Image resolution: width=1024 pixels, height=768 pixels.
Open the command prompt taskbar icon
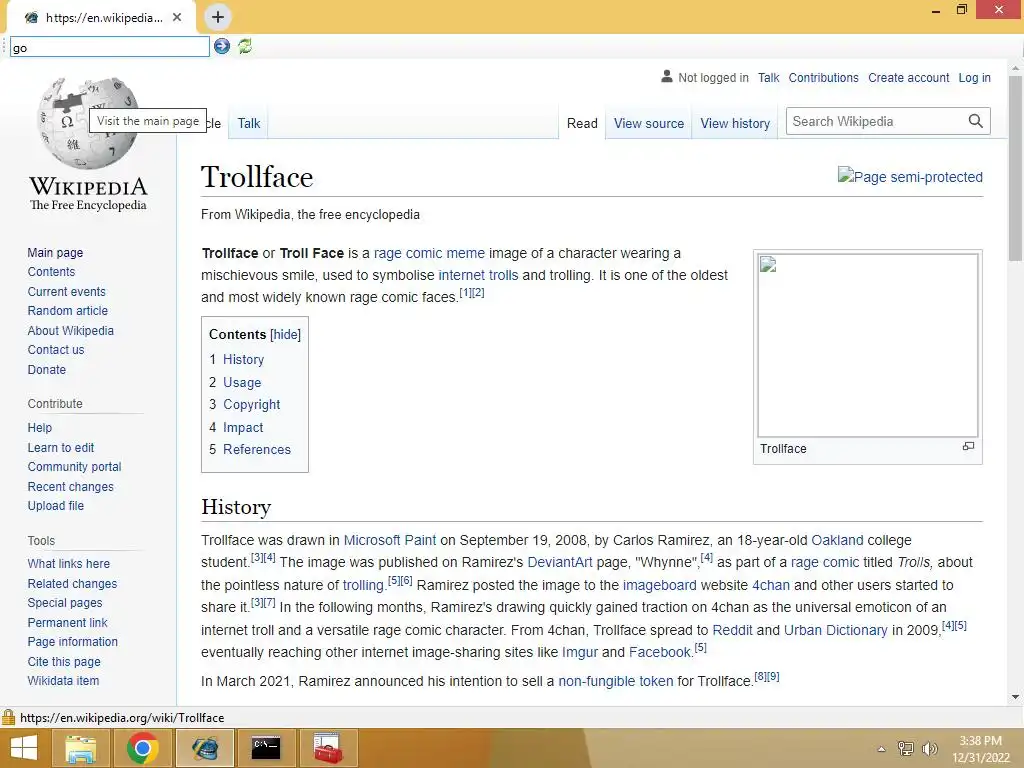pyautogui.click(x=266, y=748)
